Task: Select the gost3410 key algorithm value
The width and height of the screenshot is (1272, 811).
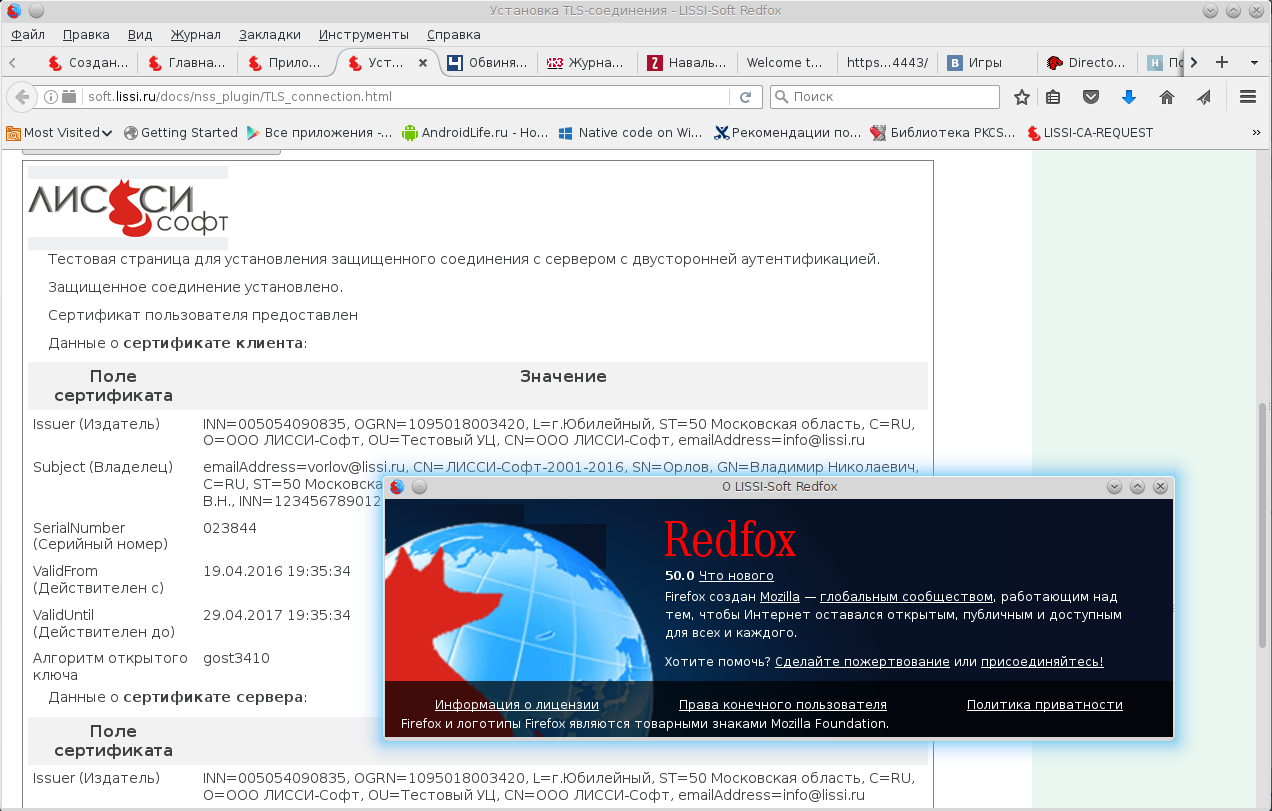Action: point(236,658)
